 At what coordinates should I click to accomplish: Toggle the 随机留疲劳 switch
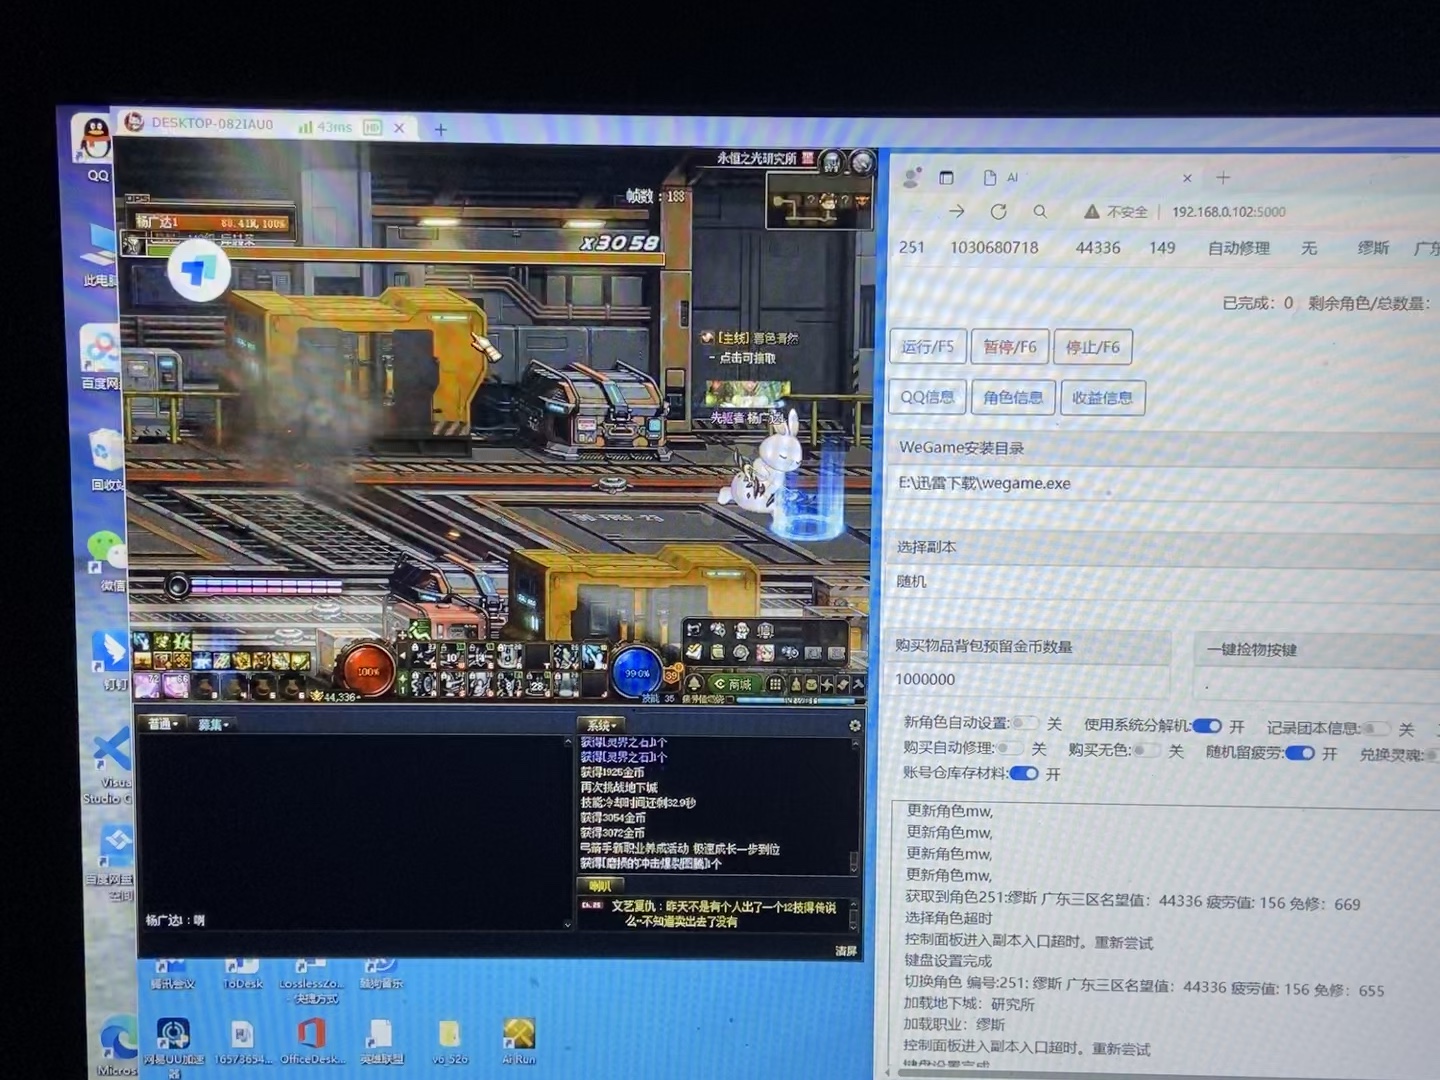[1300, 752]
